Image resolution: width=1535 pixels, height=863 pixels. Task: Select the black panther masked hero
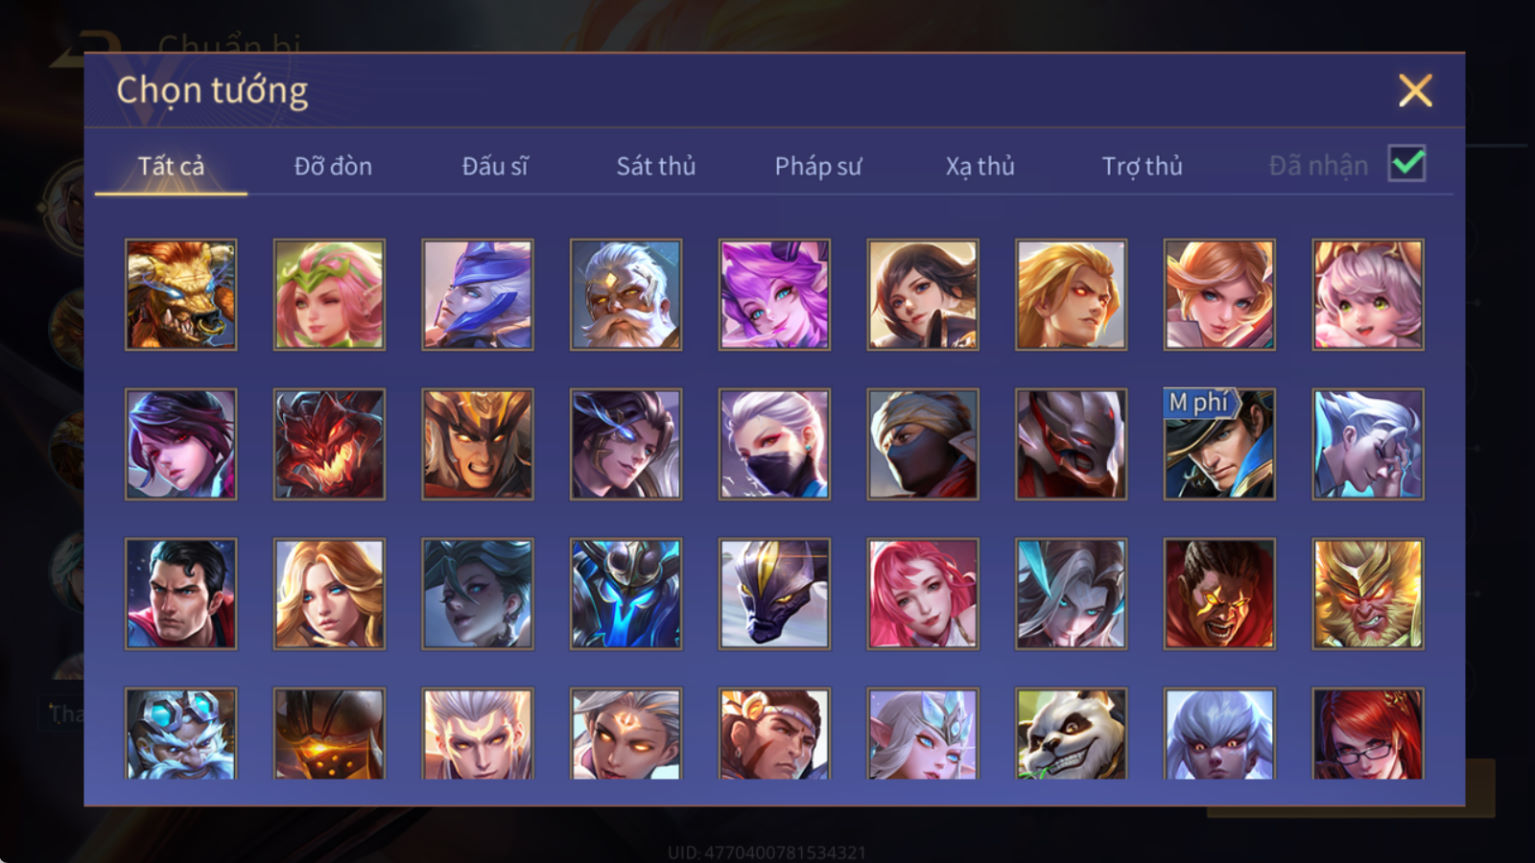click(774, 594)
